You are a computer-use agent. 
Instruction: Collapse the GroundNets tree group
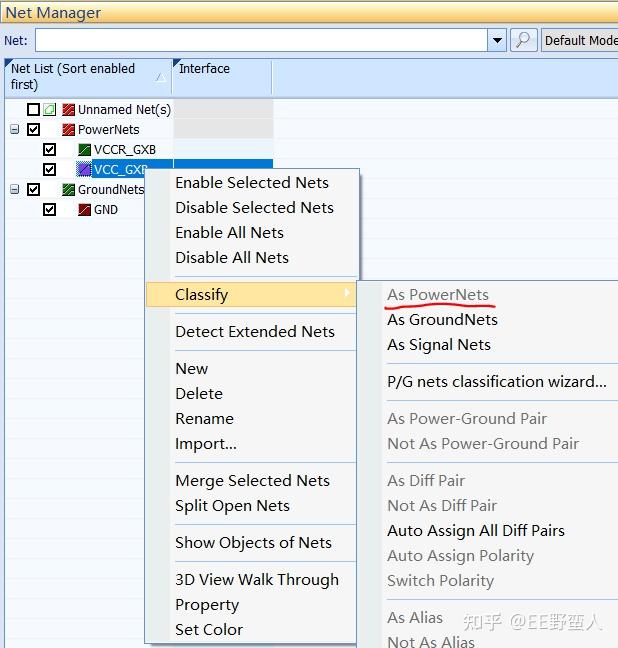click(x=15, y=189)
